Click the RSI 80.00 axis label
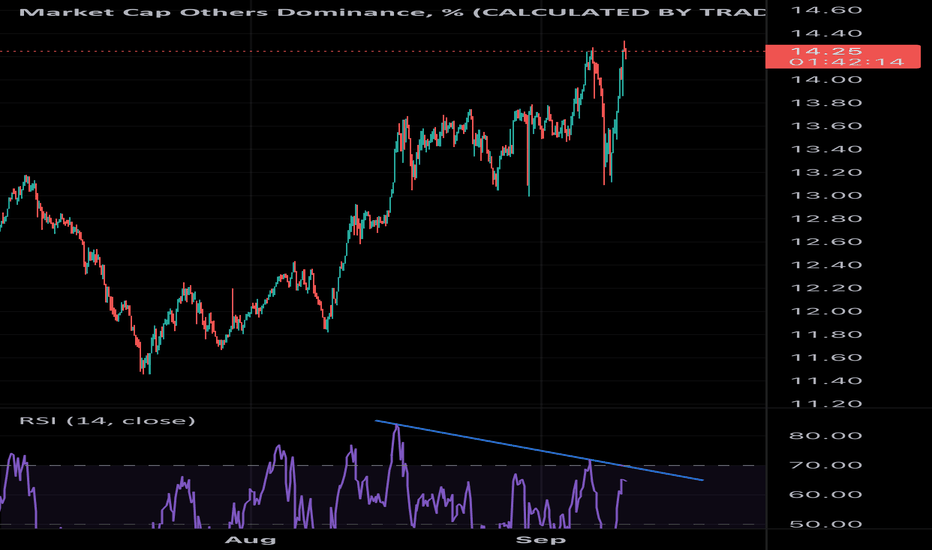The image size is (932, 550). click(x=826, y=436)
